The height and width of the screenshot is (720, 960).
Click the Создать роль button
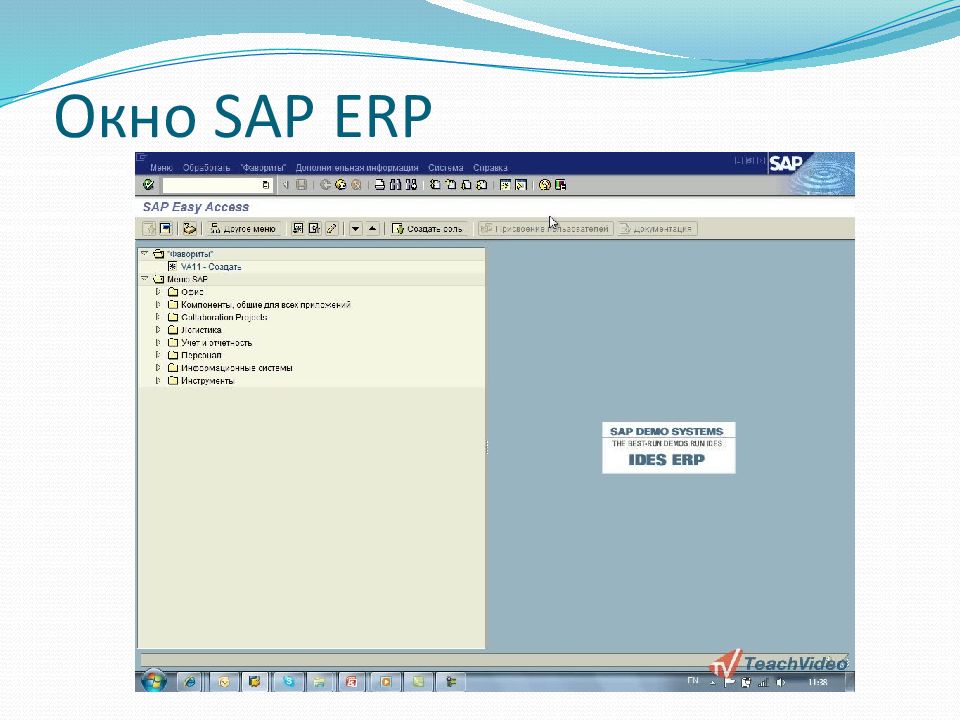click(427, 228)
